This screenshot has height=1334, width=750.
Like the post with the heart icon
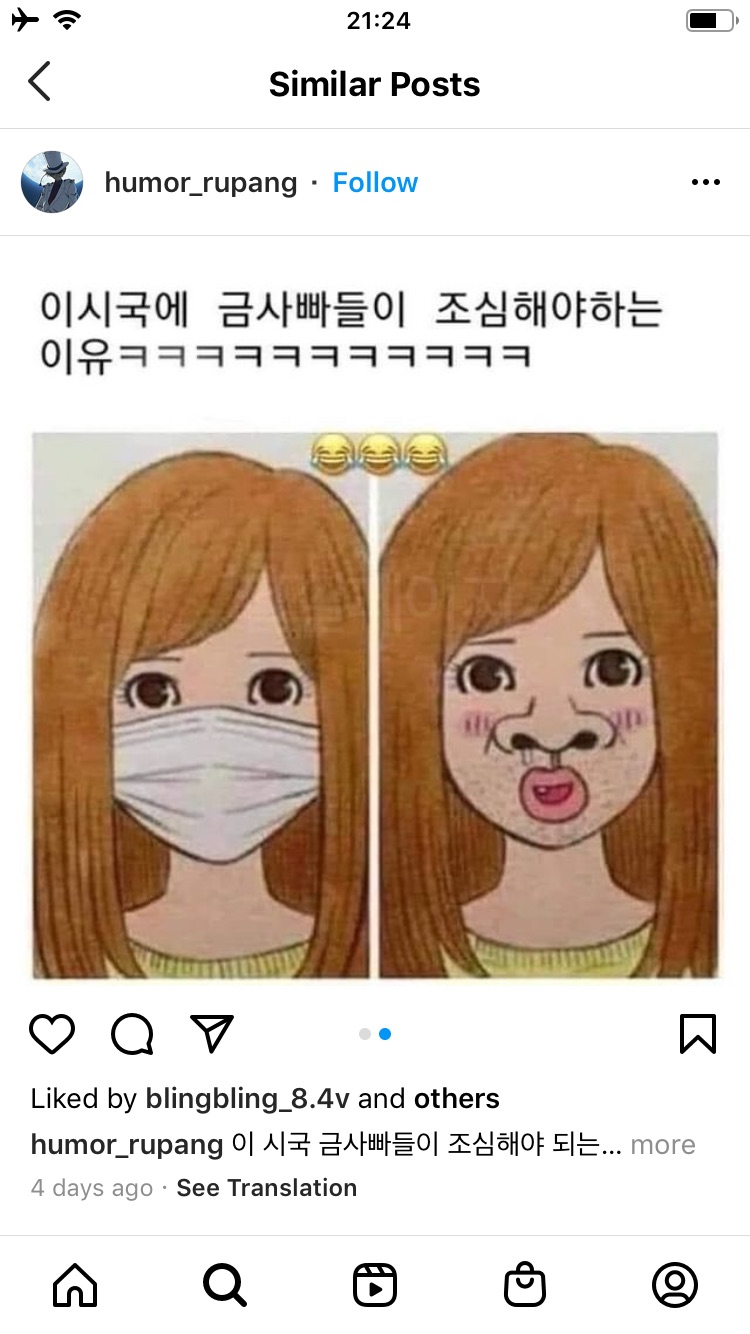point(52,1034)
